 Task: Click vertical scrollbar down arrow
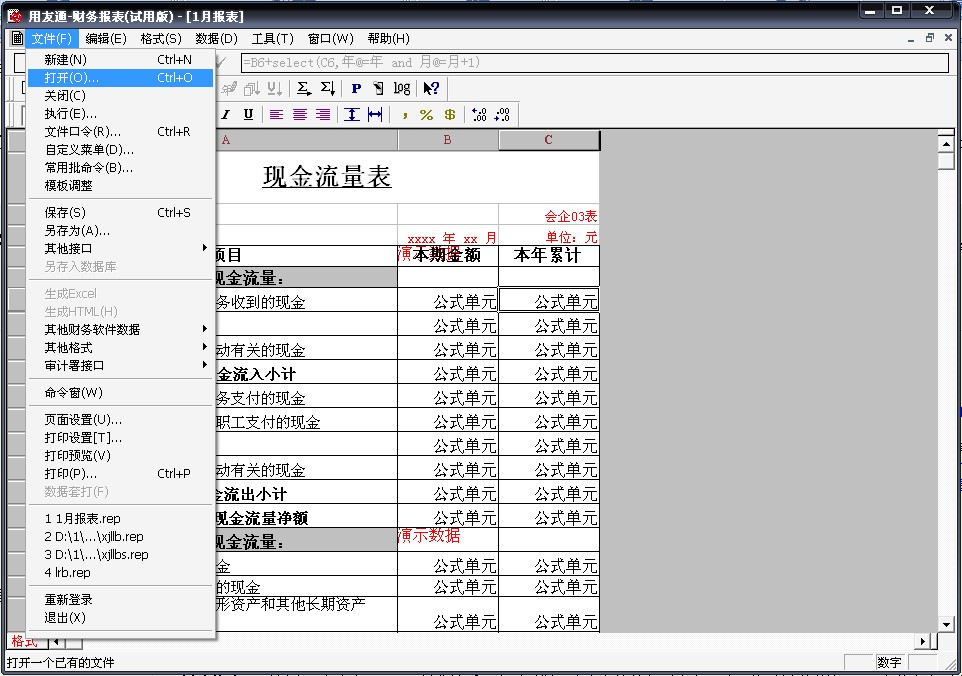[946, 625]
